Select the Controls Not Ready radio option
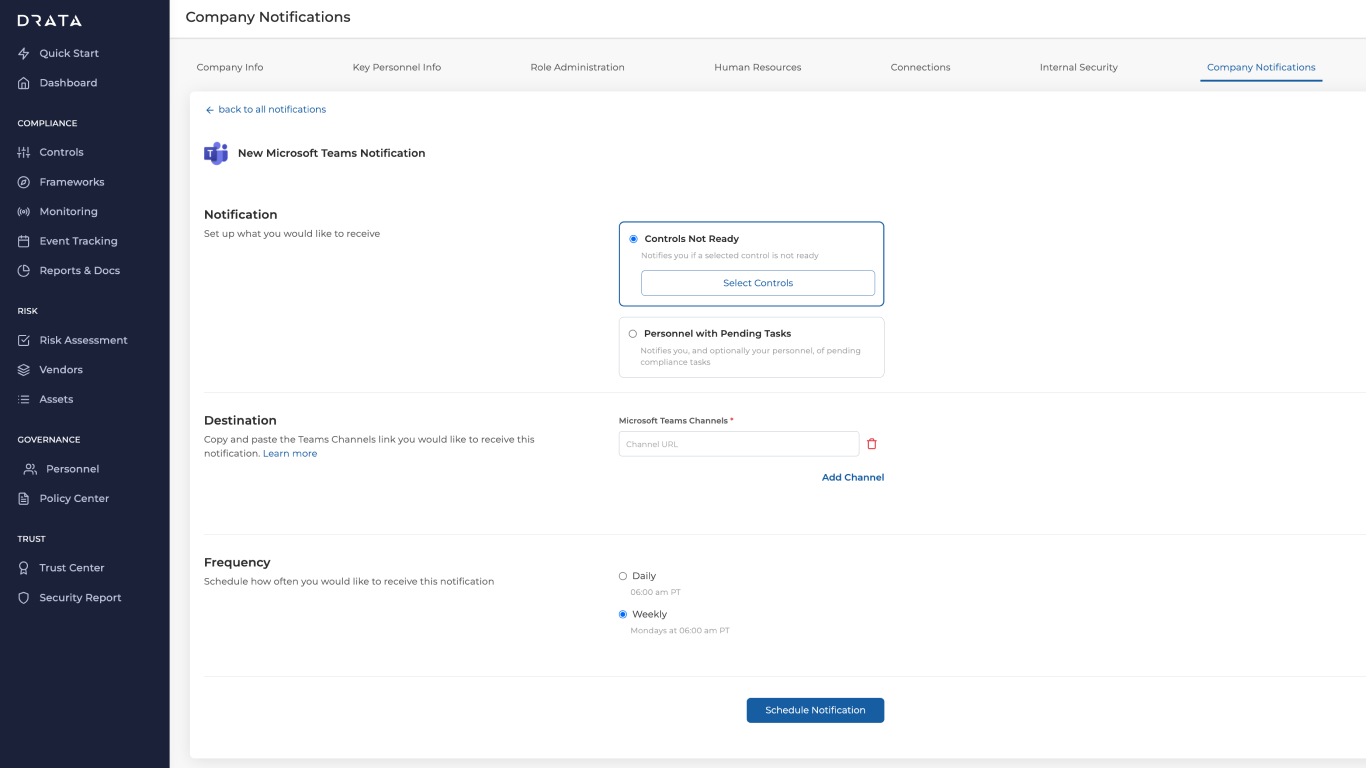1366x768 pixels. coord(633,239)
